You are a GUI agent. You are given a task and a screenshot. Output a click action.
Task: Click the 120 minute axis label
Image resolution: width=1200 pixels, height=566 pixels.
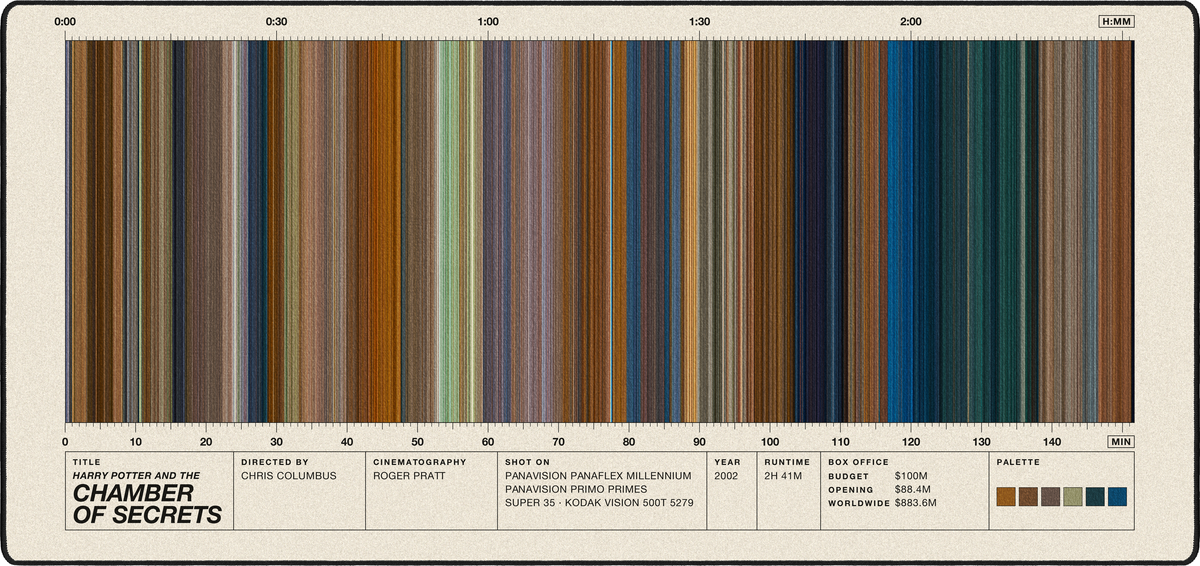[911, 441]
